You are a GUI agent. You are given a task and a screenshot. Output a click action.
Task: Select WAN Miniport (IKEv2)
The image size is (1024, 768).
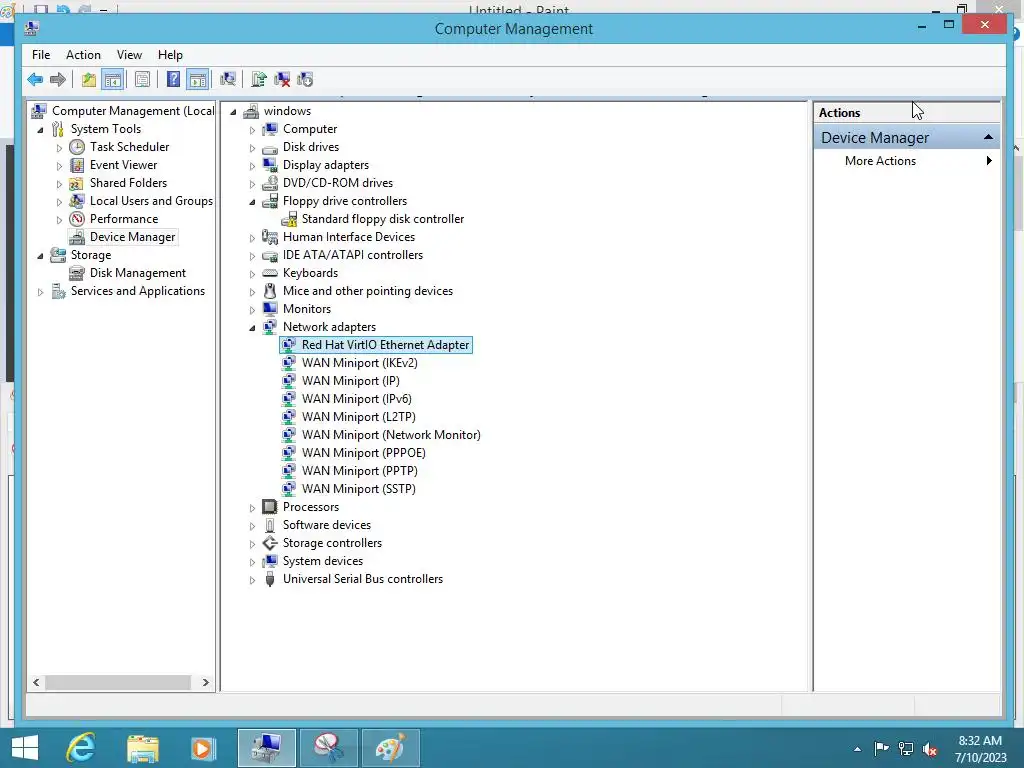pos(359,363)
